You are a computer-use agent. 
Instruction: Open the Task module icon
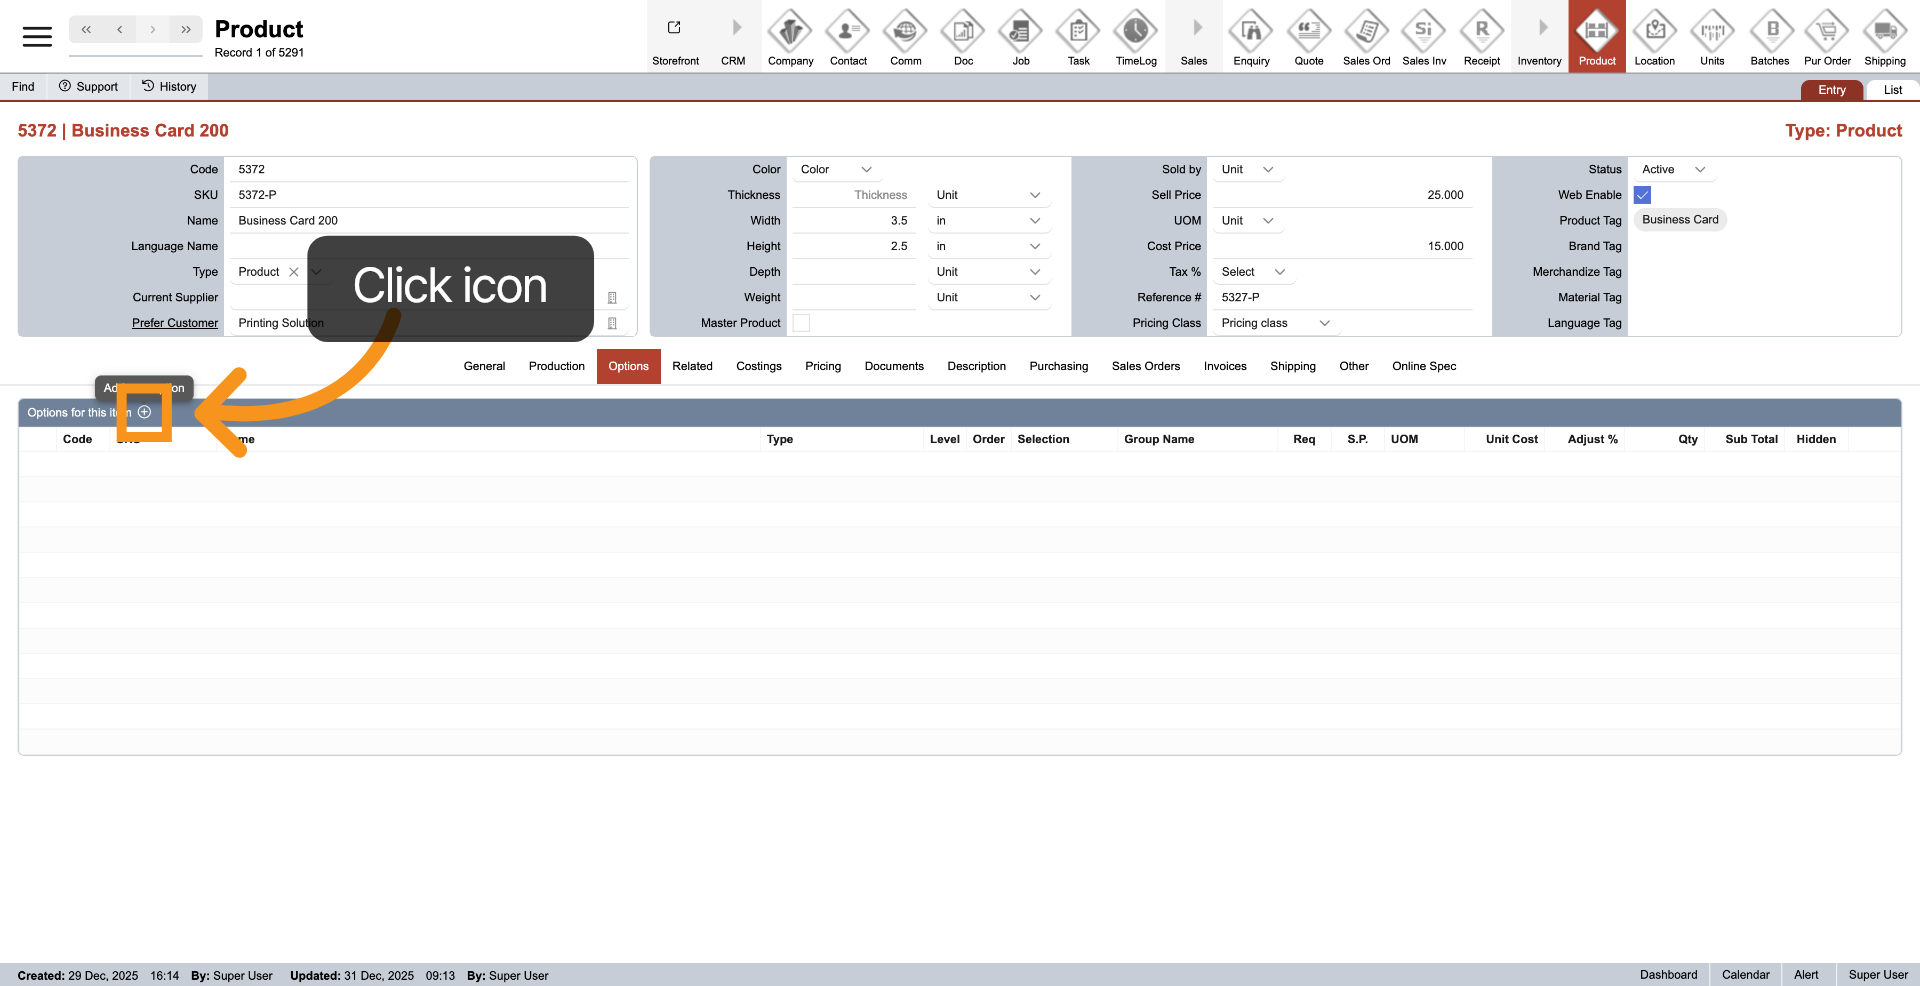pyautogui.click(x=1078, y=32)
